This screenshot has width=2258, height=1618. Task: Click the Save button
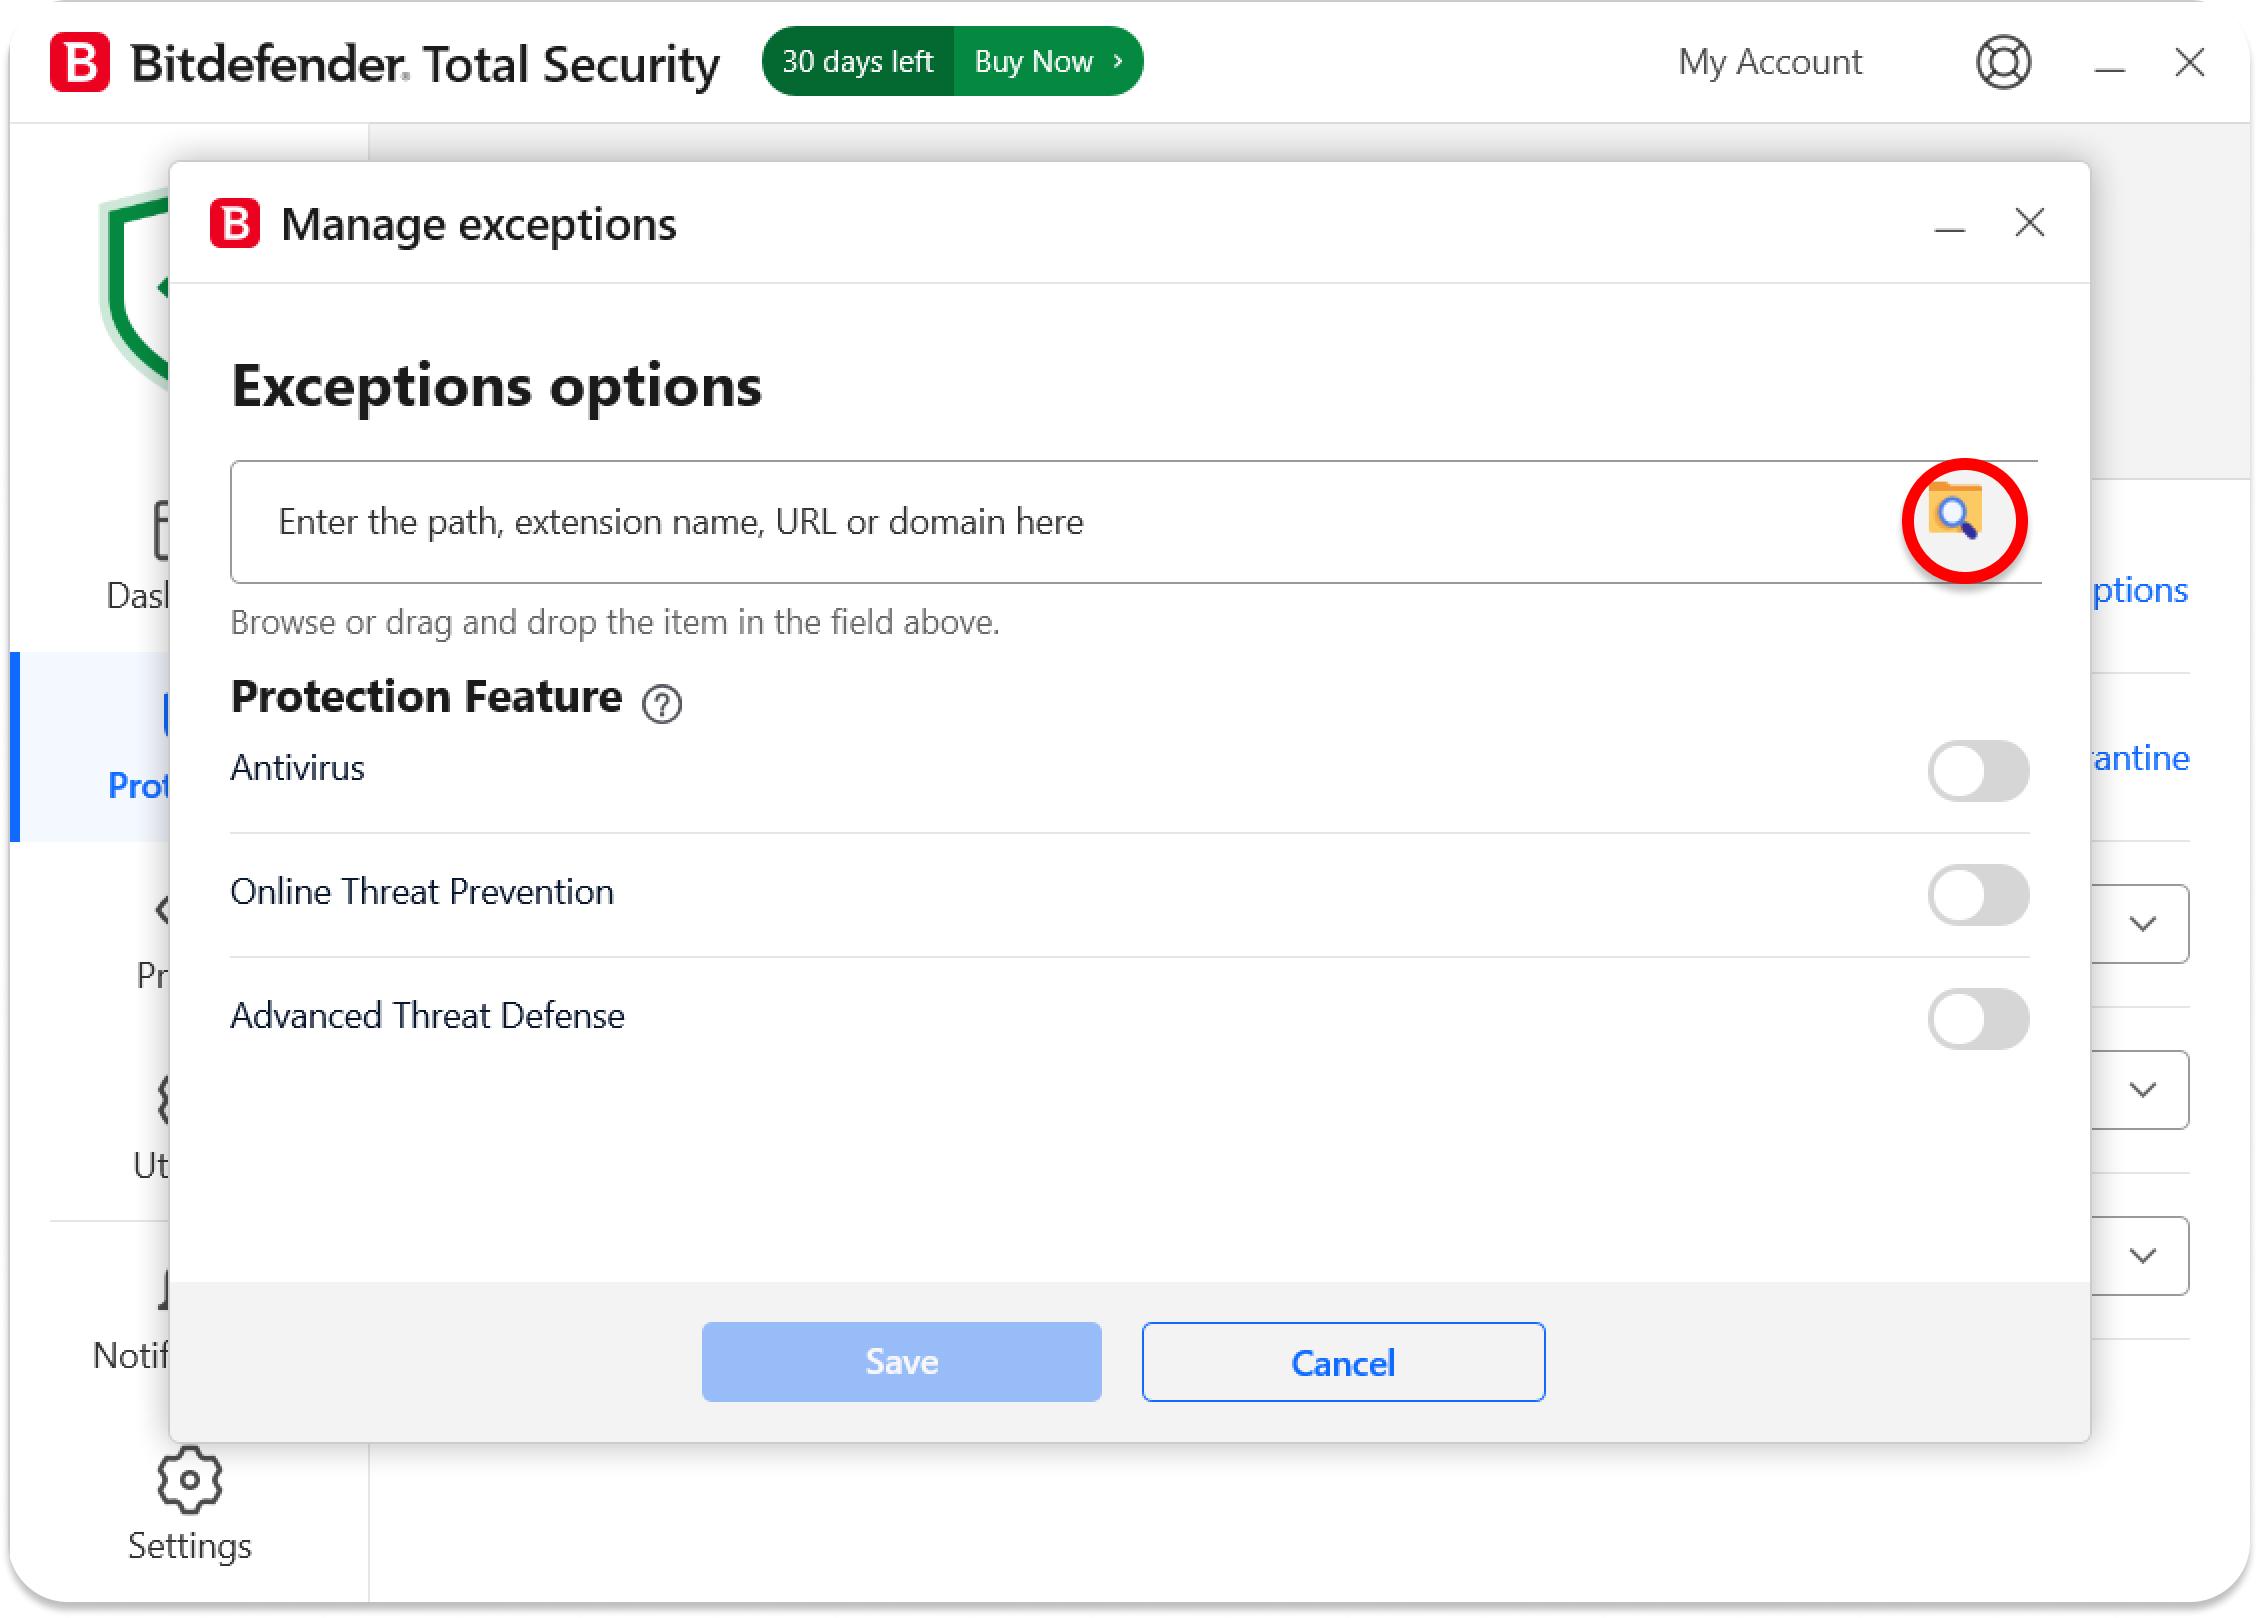pos(901,1362)
